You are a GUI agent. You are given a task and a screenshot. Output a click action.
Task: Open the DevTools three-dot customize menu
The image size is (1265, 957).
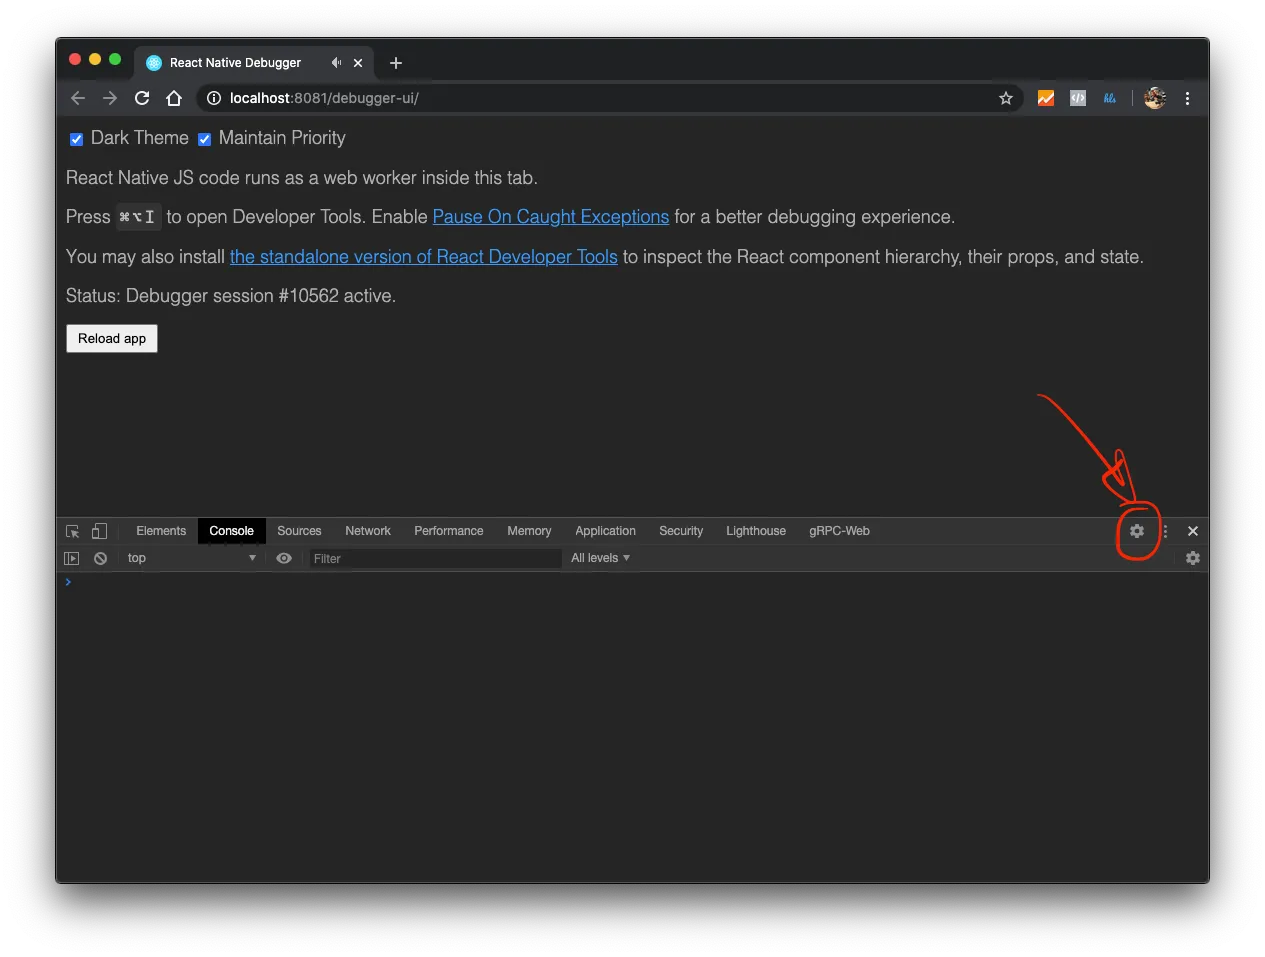coord(1165,531)
